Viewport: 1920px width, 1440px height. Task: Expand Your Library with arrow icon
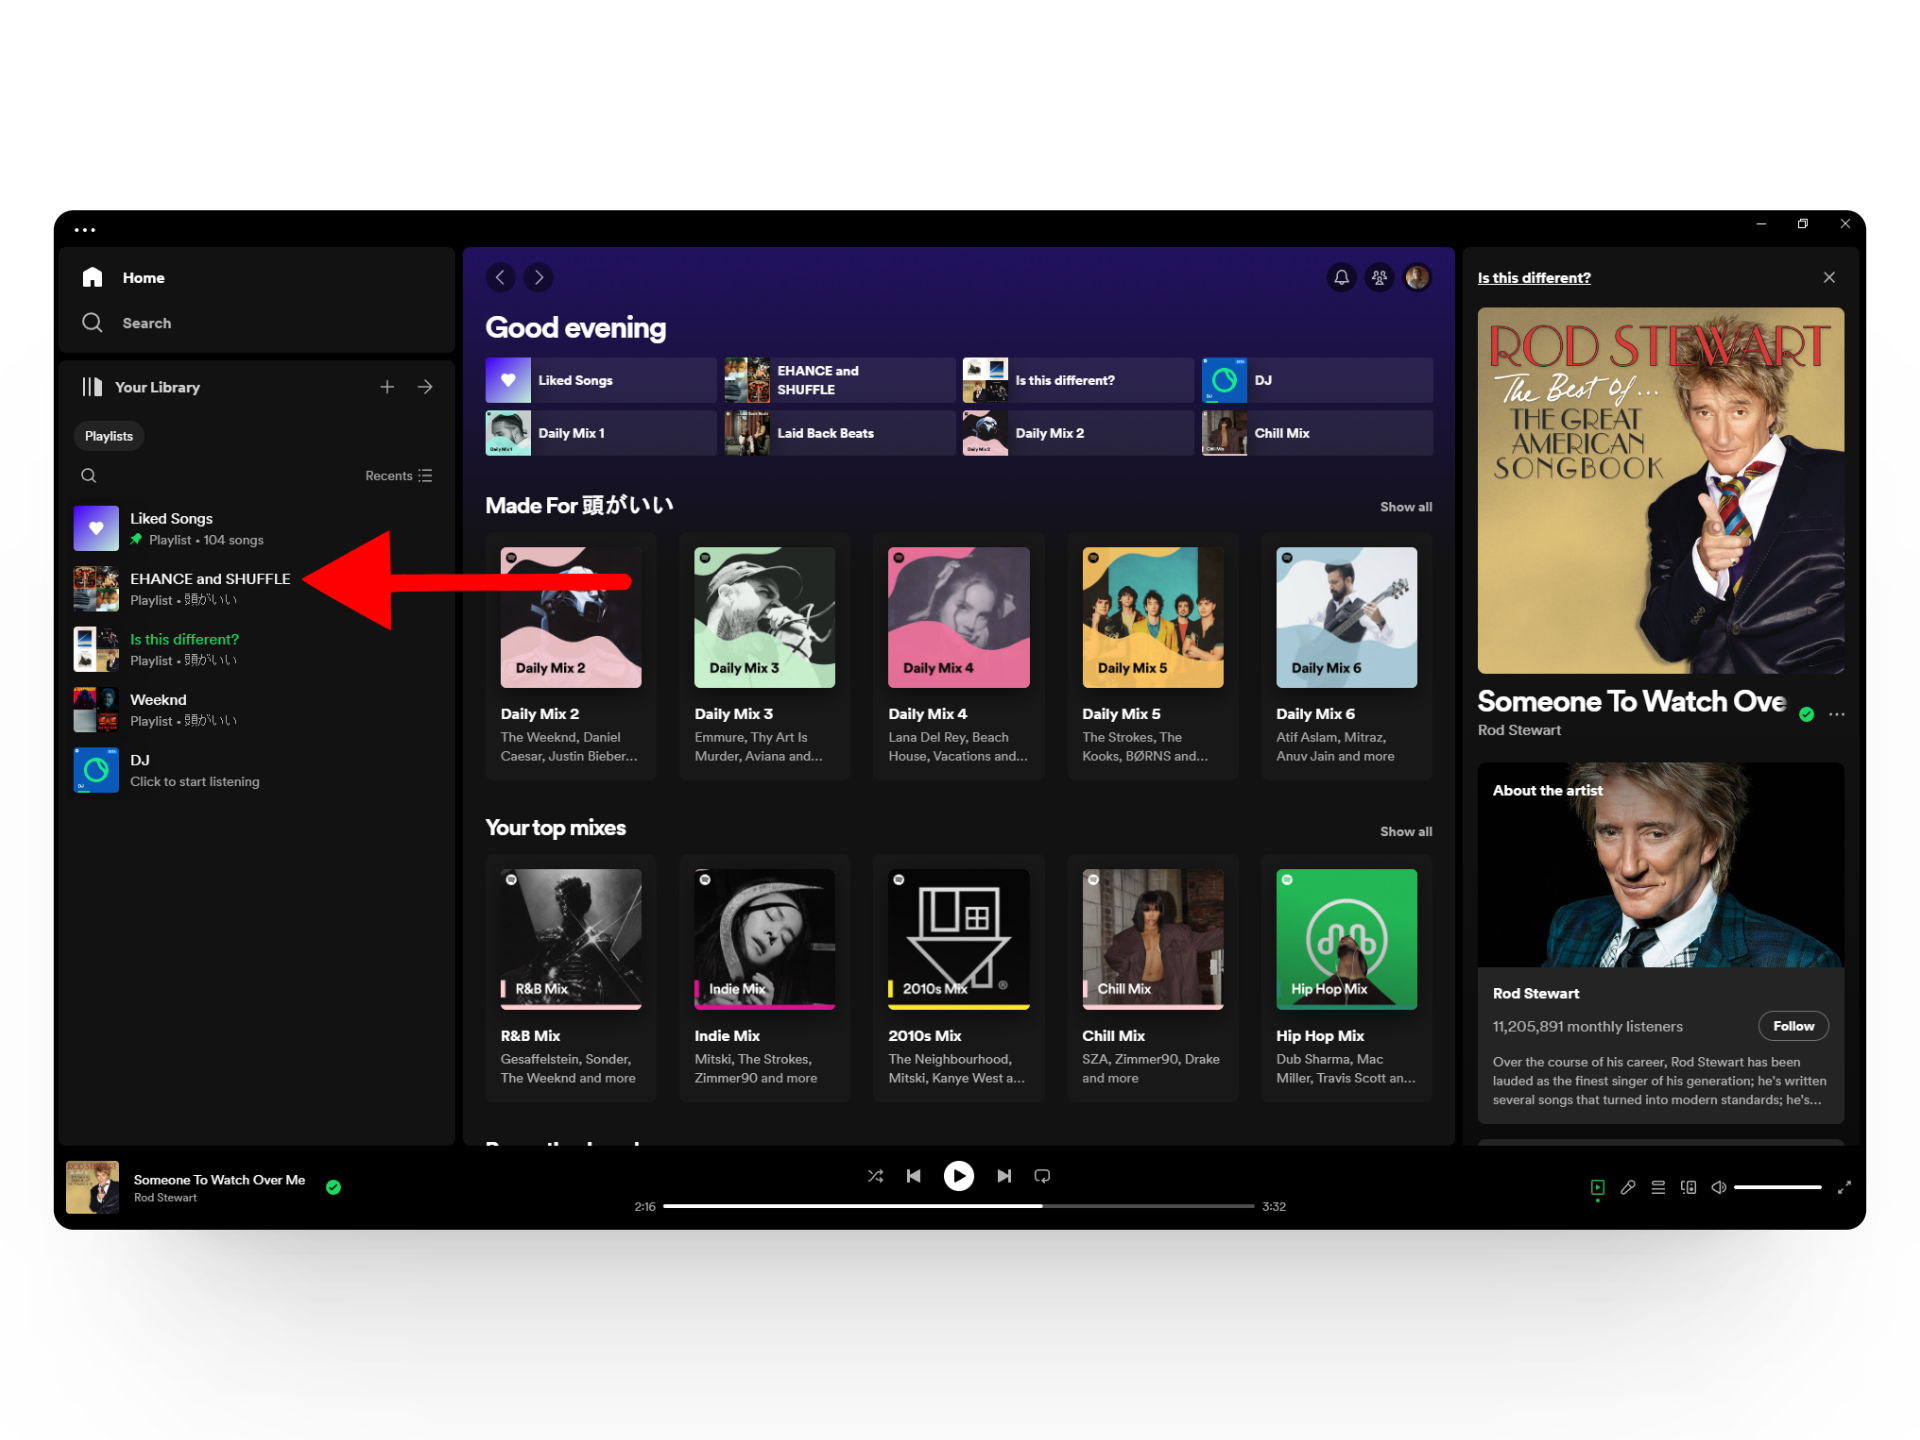coord(425,387)
